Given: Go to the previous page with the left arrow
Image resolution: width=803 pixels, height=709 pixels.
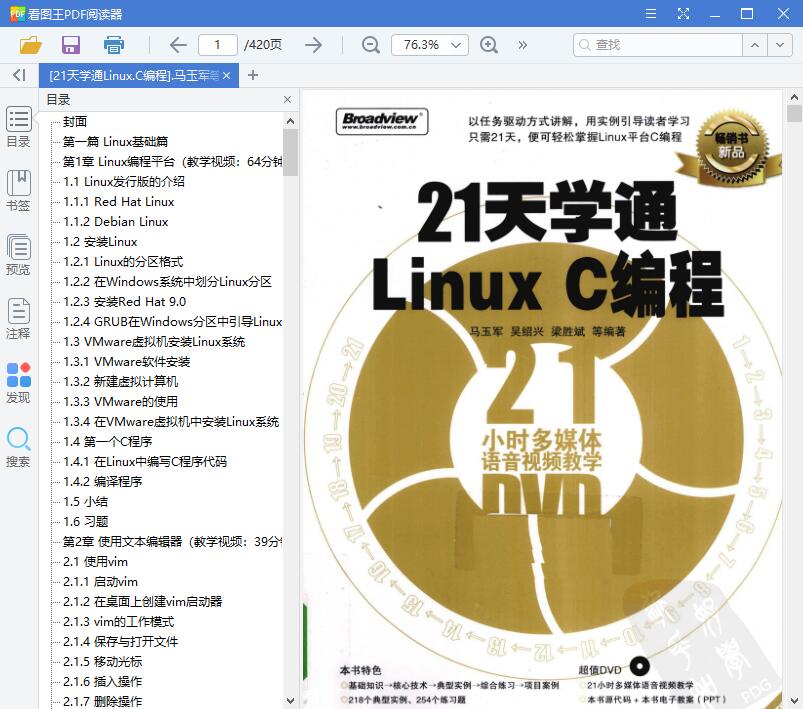Looking at the screenshot, I should [x=178, y=45].
